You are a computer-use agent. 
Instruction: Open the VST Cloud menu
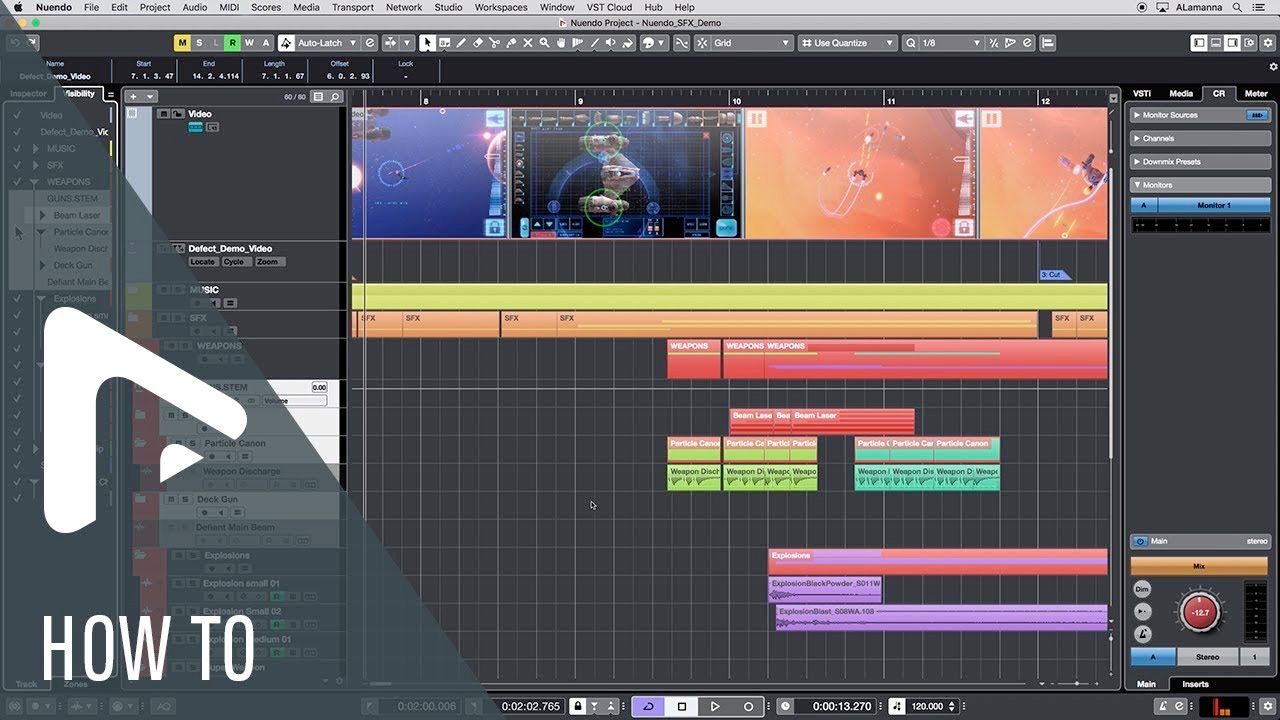[x=609, y=7]
